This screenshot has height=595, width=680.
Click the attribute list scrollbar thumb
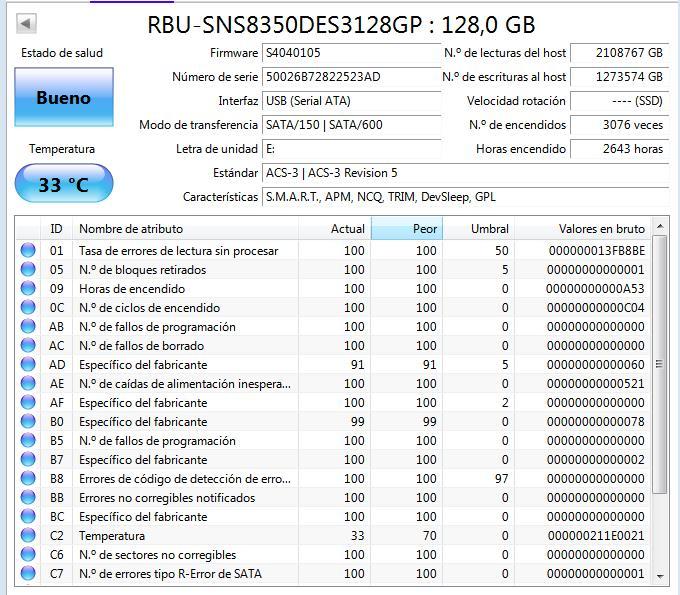tap(660, 364)
